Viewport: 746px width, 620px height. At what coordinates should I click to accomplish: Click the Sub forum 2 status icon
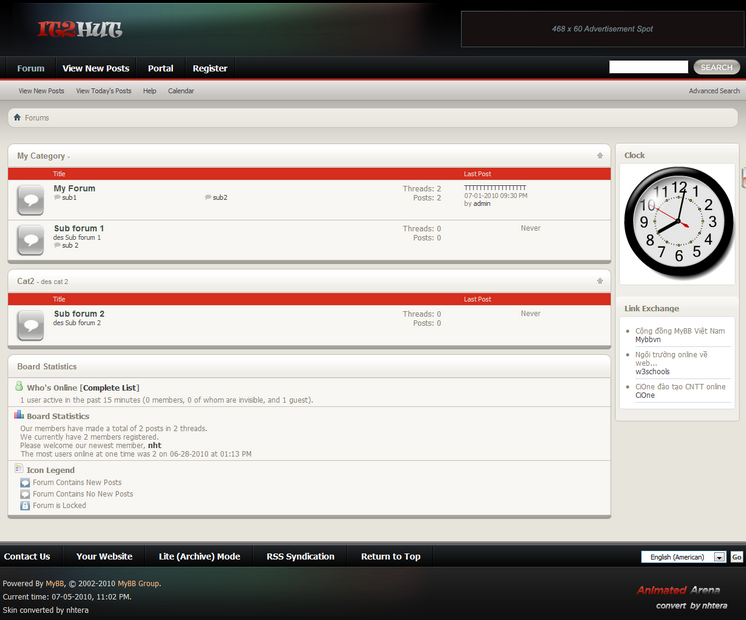[31, 325]
